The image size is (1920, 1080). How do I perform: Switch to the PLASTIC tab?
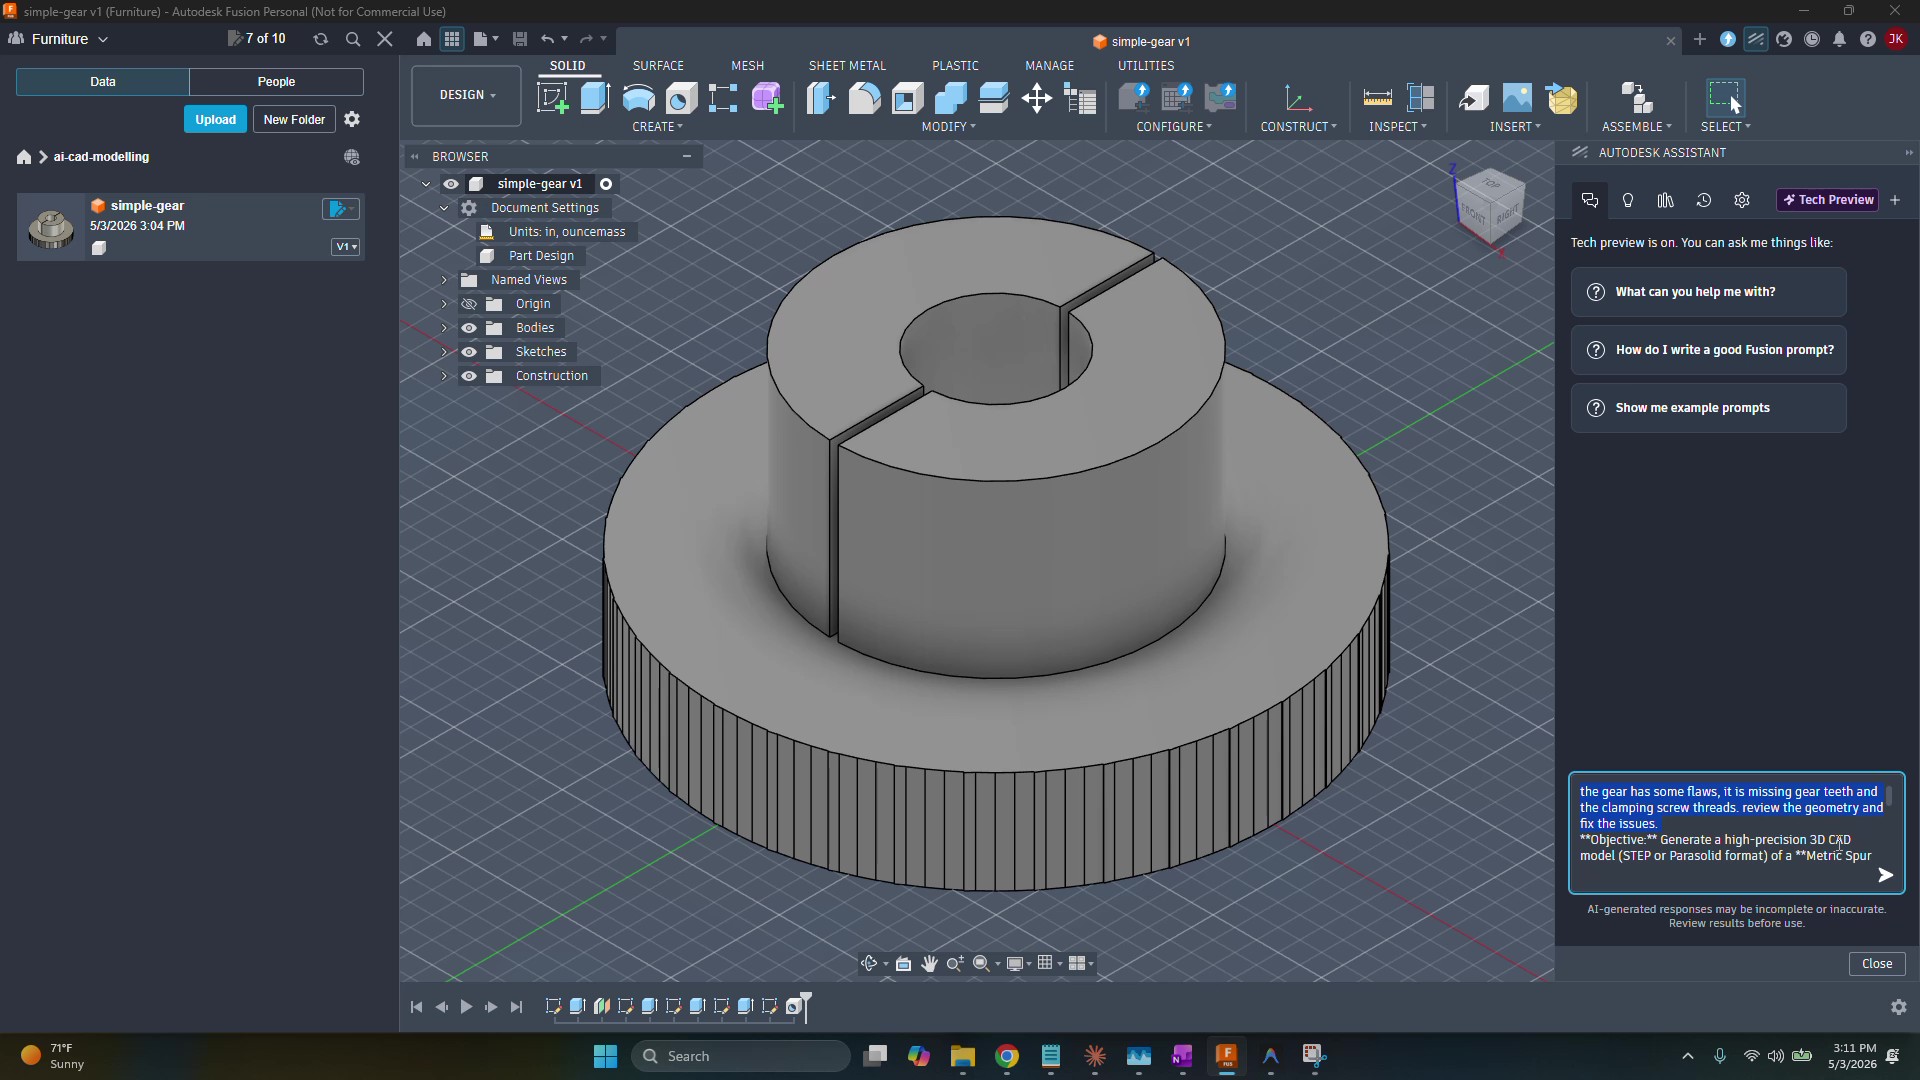click(x=955, y=66)
